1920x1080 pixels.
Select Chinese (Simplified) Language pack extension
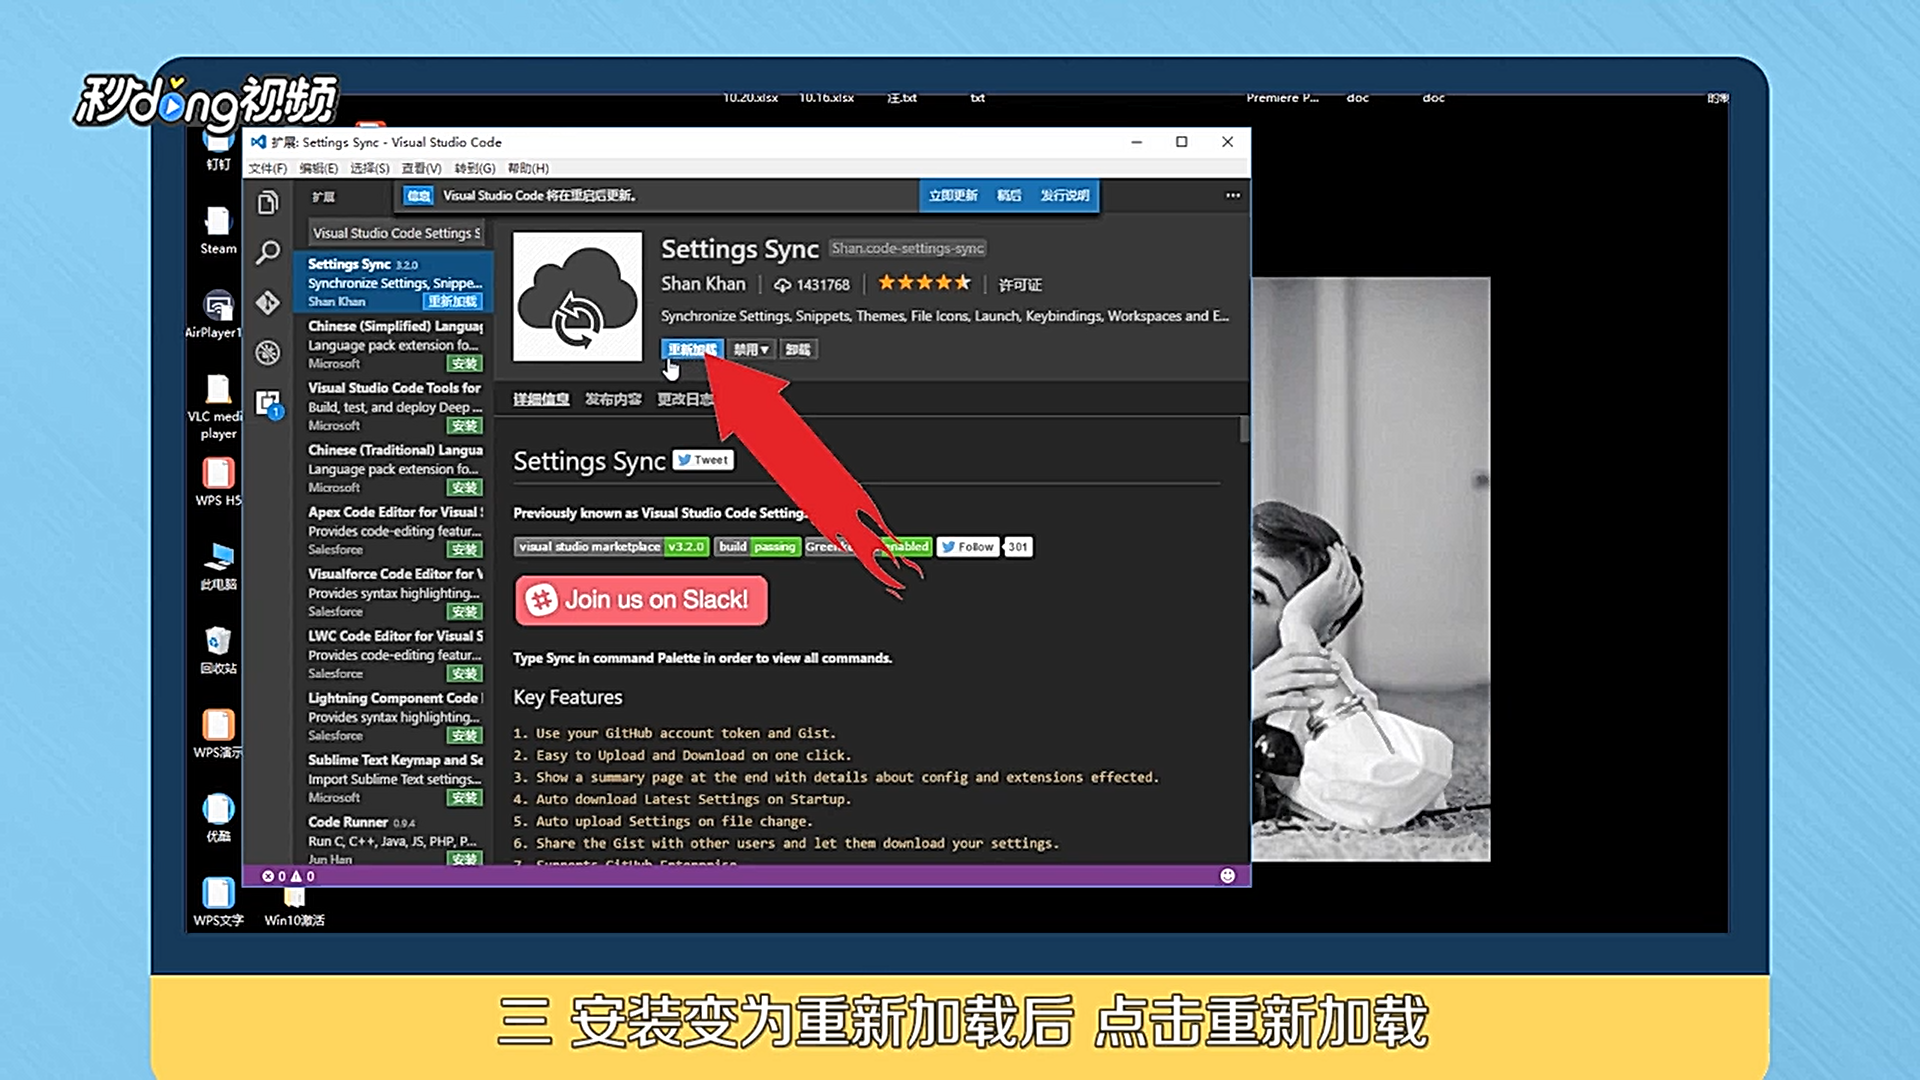pos(394,344)
